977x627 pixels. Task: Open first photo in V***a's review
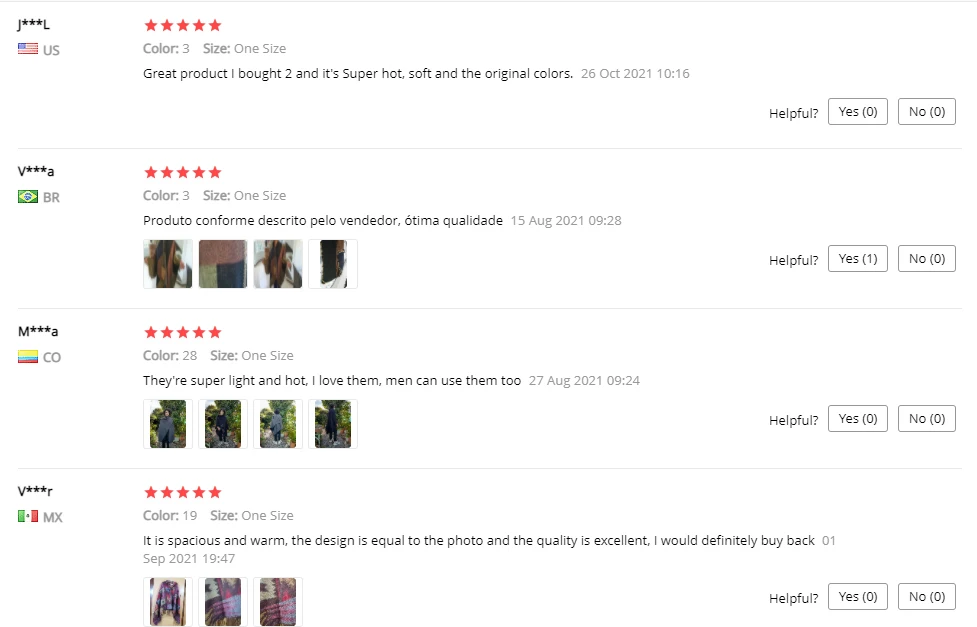168,264
